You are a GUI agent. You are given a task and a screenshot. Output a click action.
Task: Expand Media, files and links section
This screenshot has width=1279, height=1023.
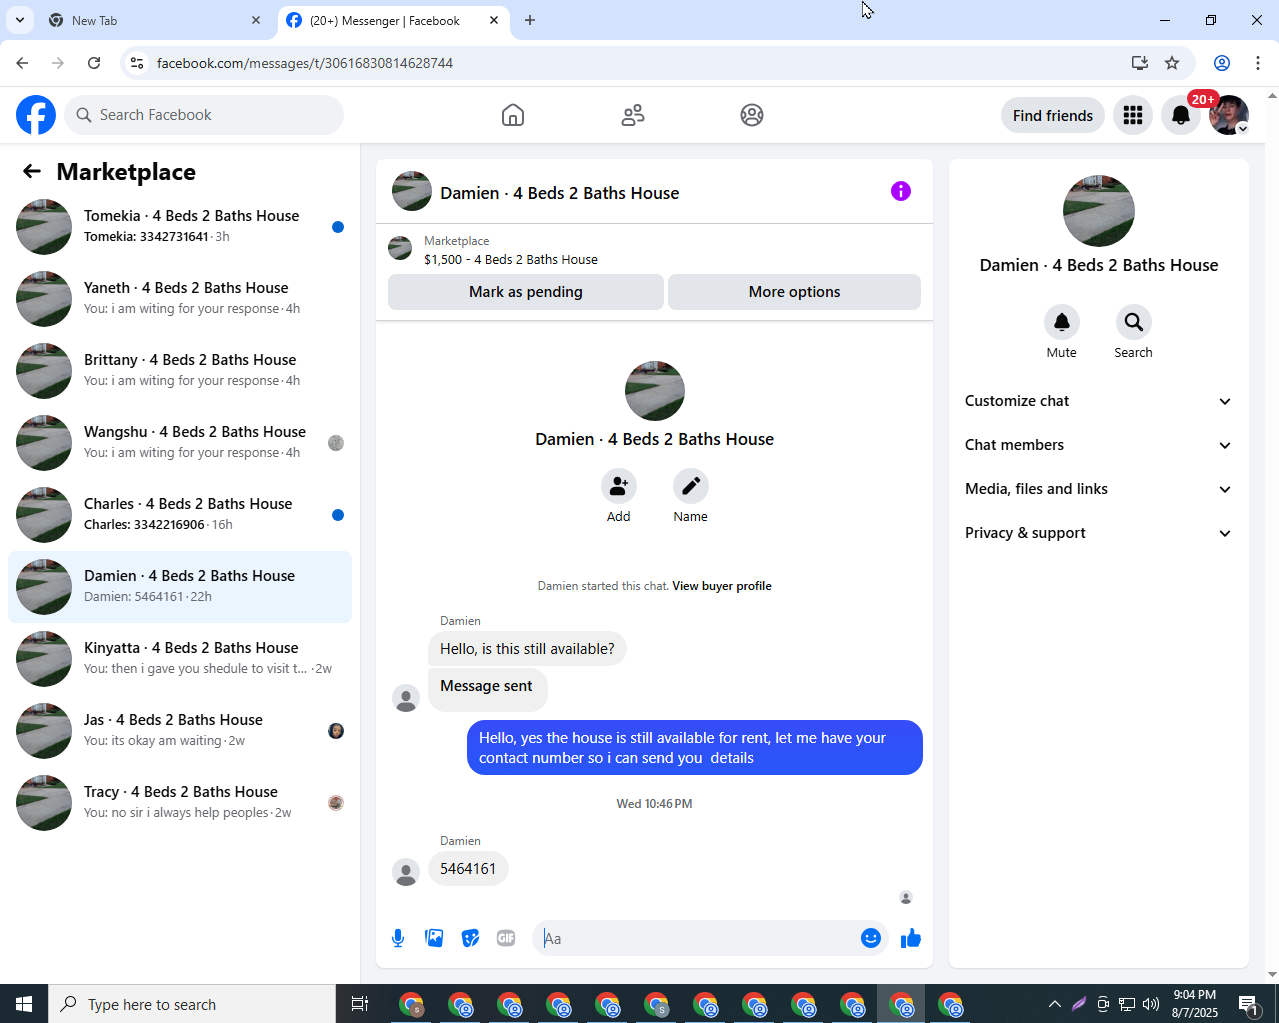(1099, 489)
